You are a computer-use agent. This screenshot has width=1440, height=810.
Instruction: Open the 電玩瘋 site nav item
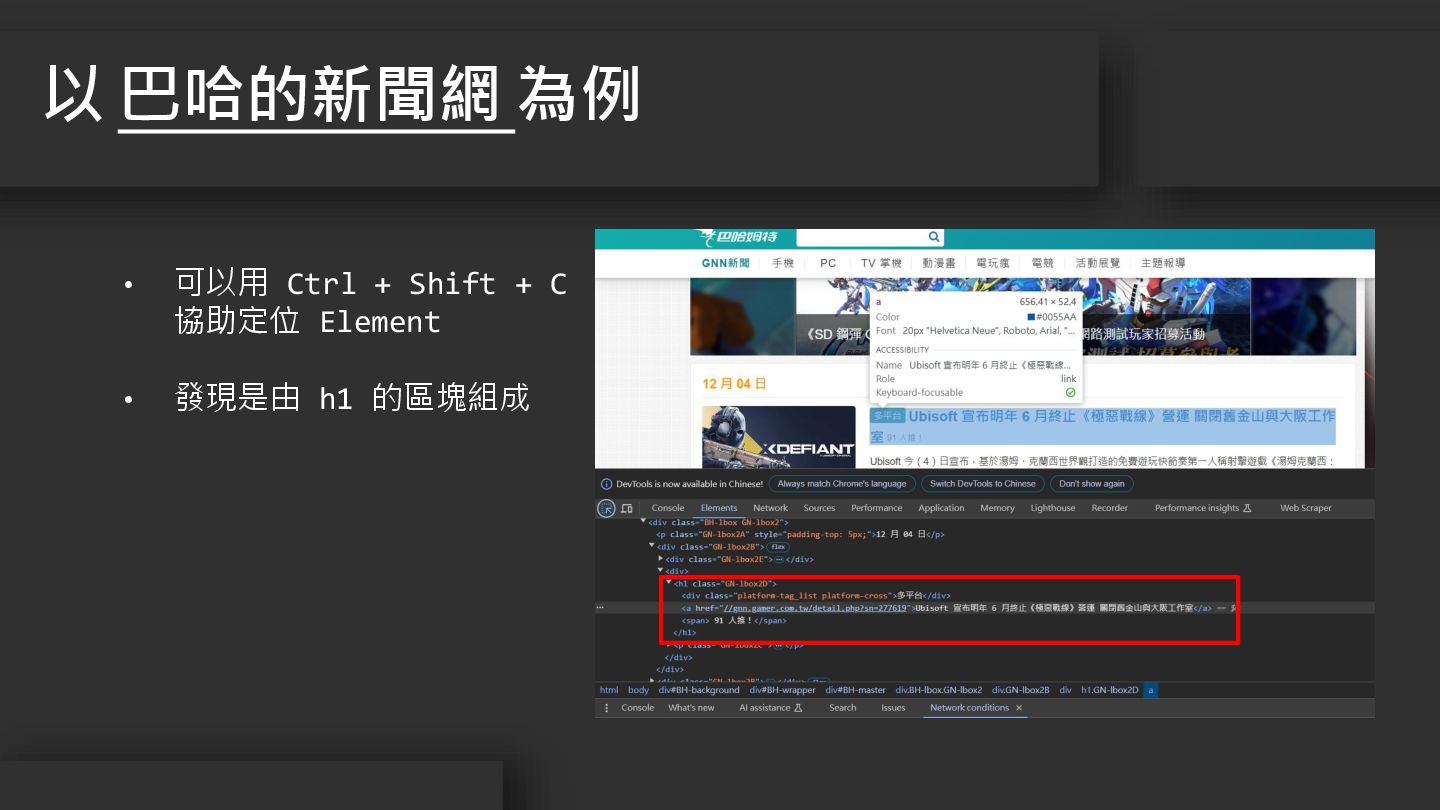(x=993, y=263)
